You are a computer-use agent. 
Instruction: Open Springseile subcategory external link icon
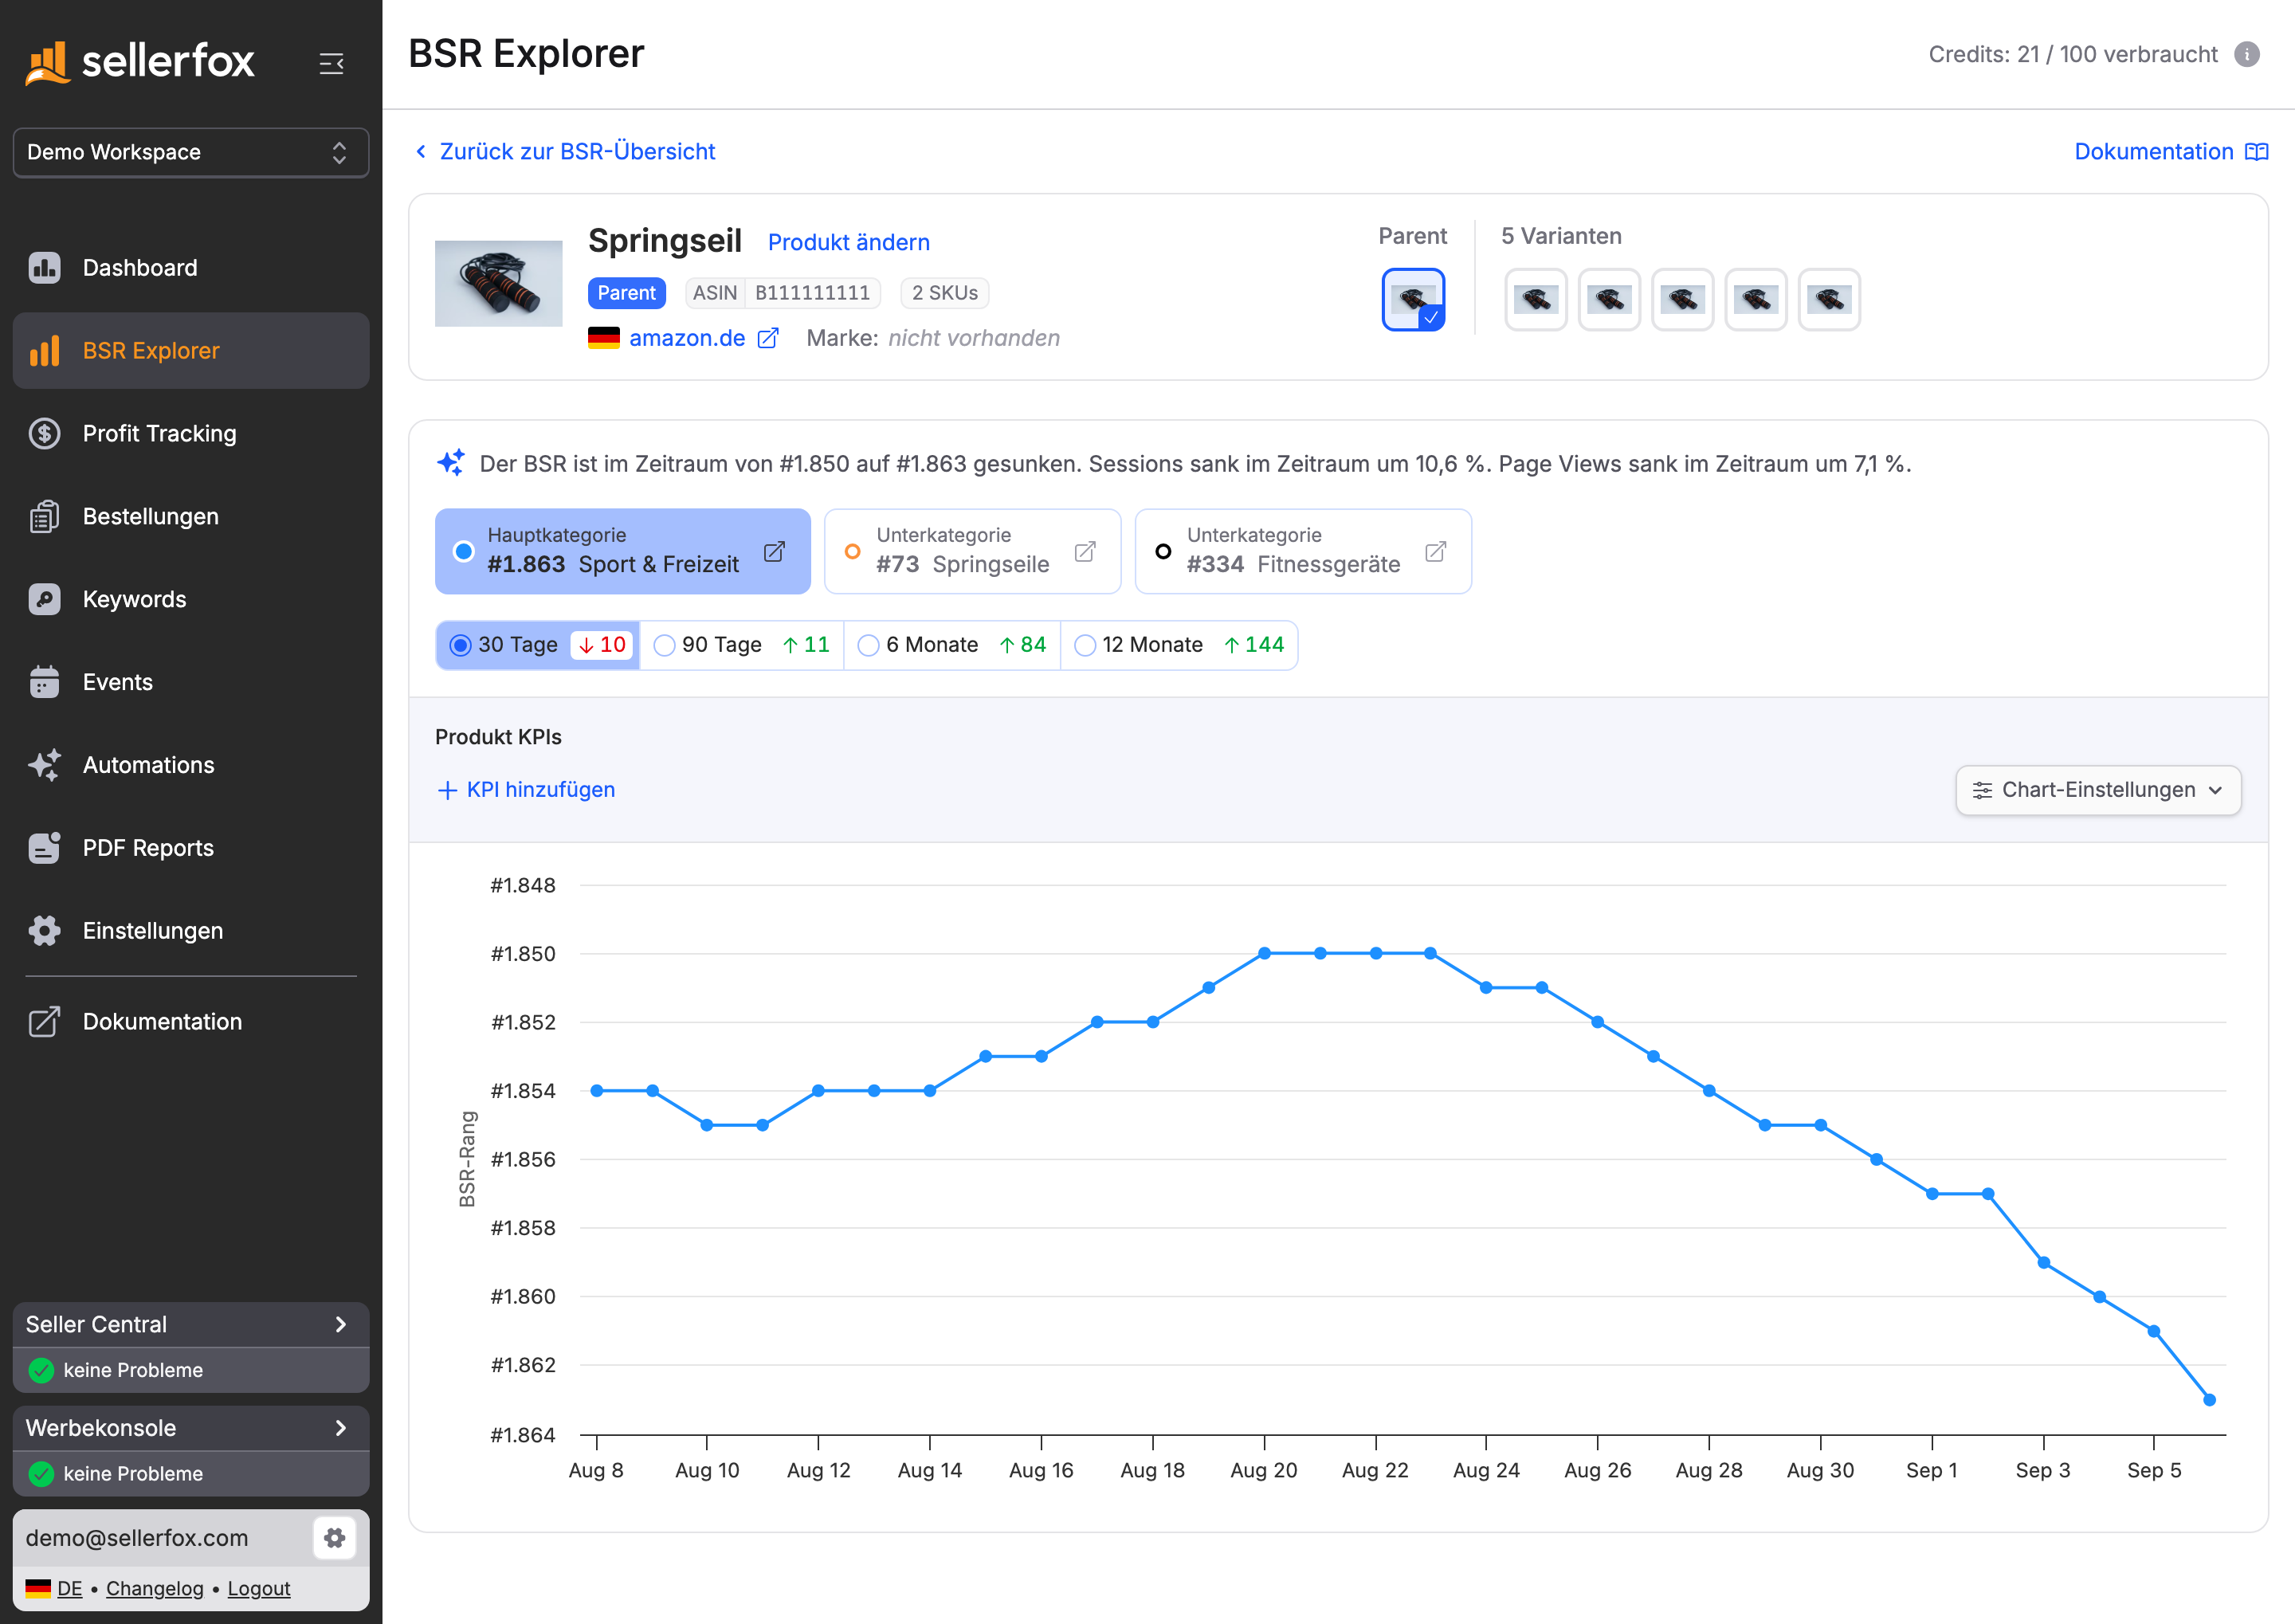coord(1085,552)
